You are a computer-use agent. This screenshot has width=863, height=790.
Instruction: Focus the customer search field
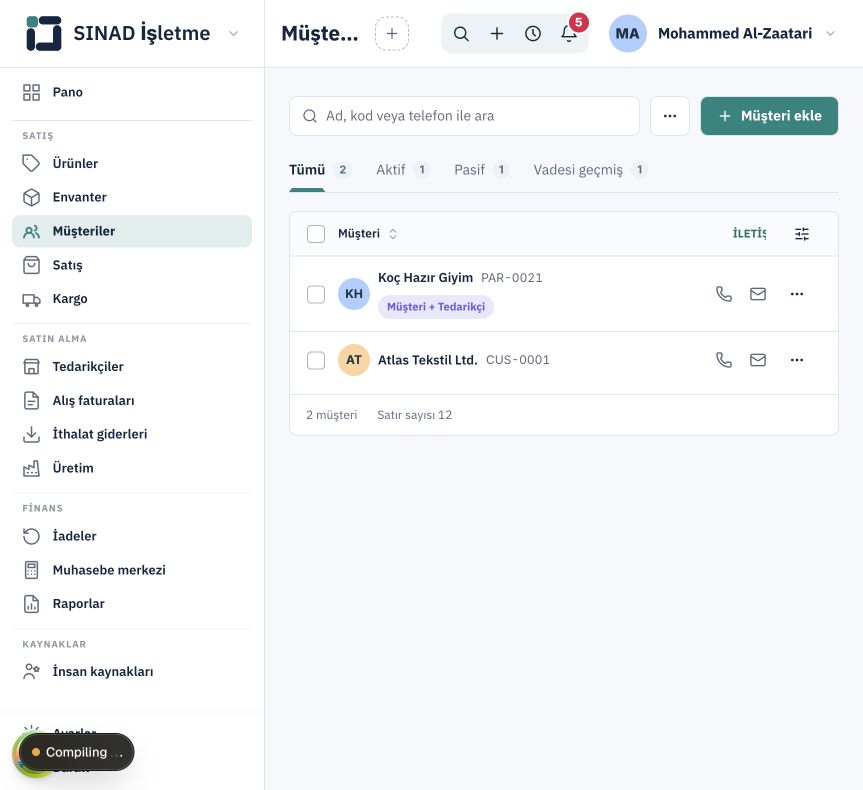tap(465, 116)
